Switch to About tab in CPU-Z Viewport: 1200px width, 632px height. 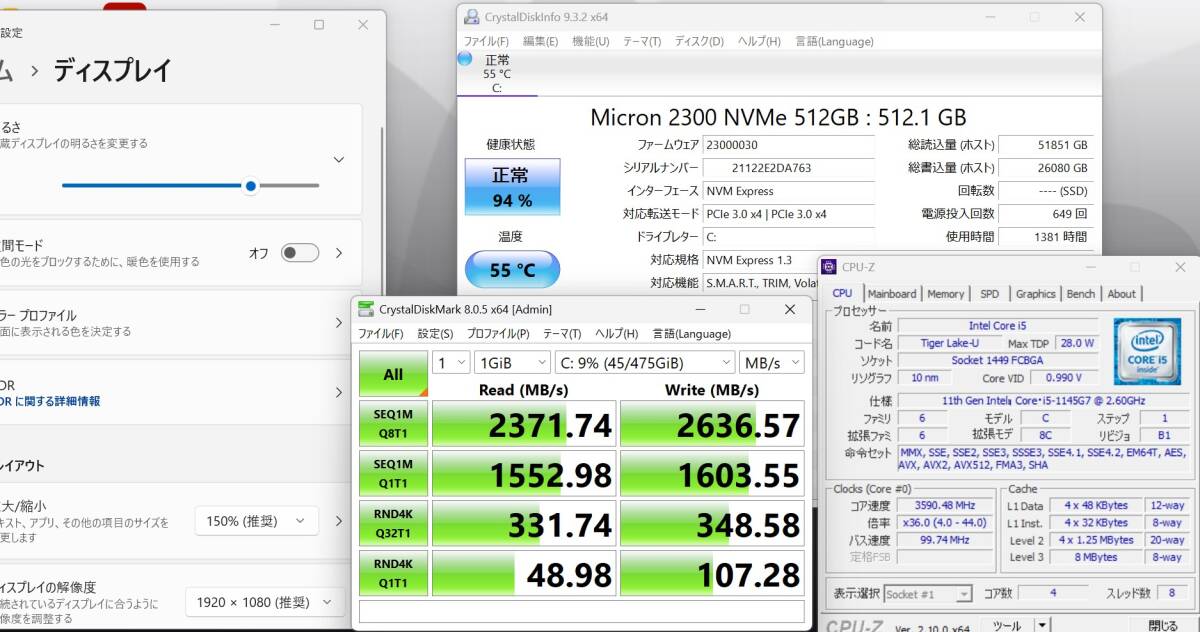[x=1122, y=294]
